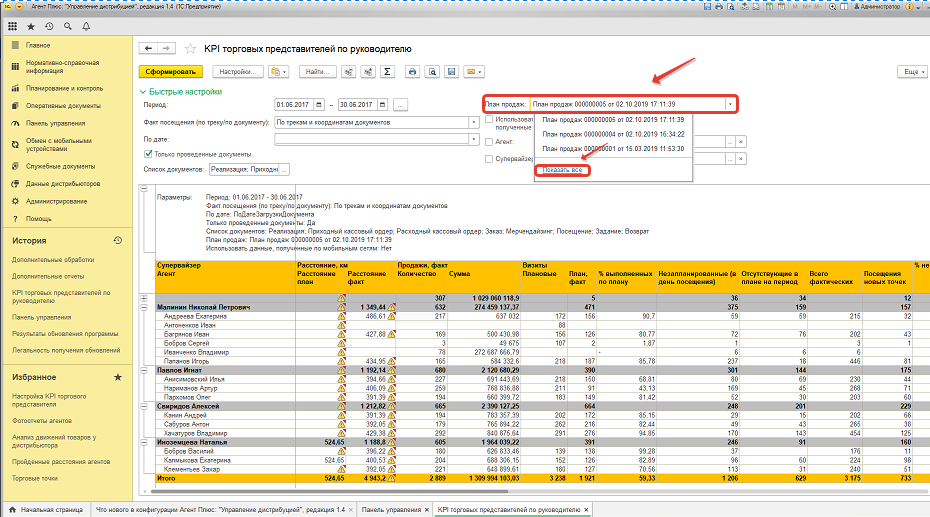Click printer icon in title bar
Image resolution: width=930 pixels, height=517 pixels.
719,7
